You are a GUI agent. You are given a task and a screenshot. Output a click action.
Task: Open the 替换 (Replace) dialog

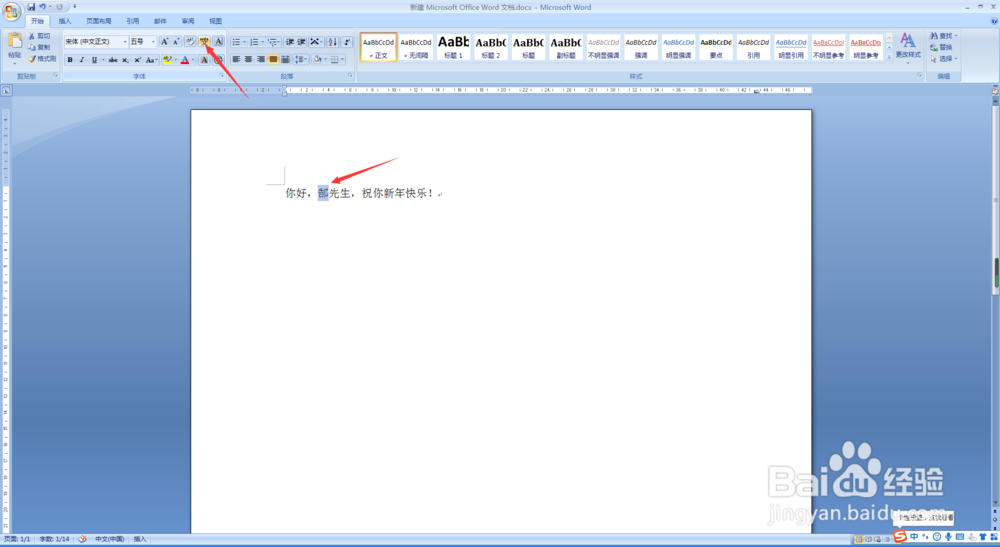pyautogui.click(x=941, y=47)
